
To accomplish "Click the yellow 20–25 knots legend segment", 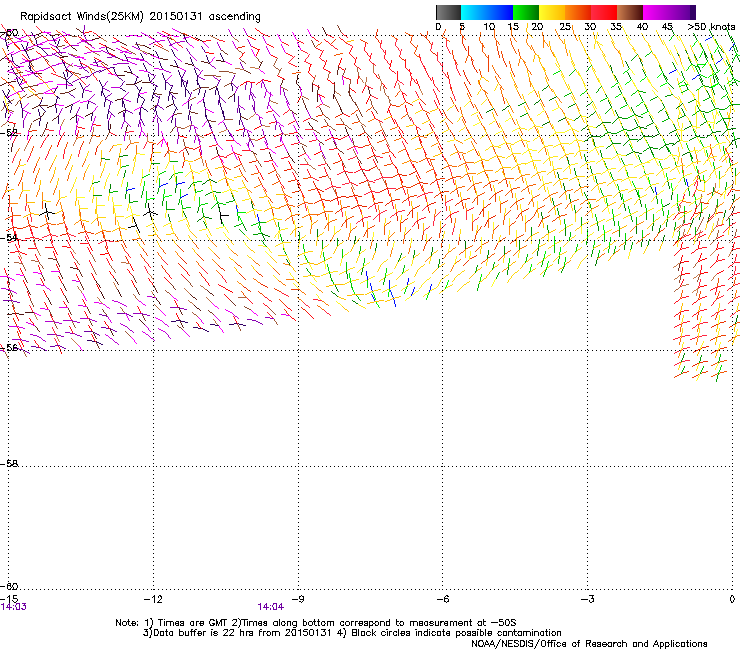I will (x=552, y=12).
